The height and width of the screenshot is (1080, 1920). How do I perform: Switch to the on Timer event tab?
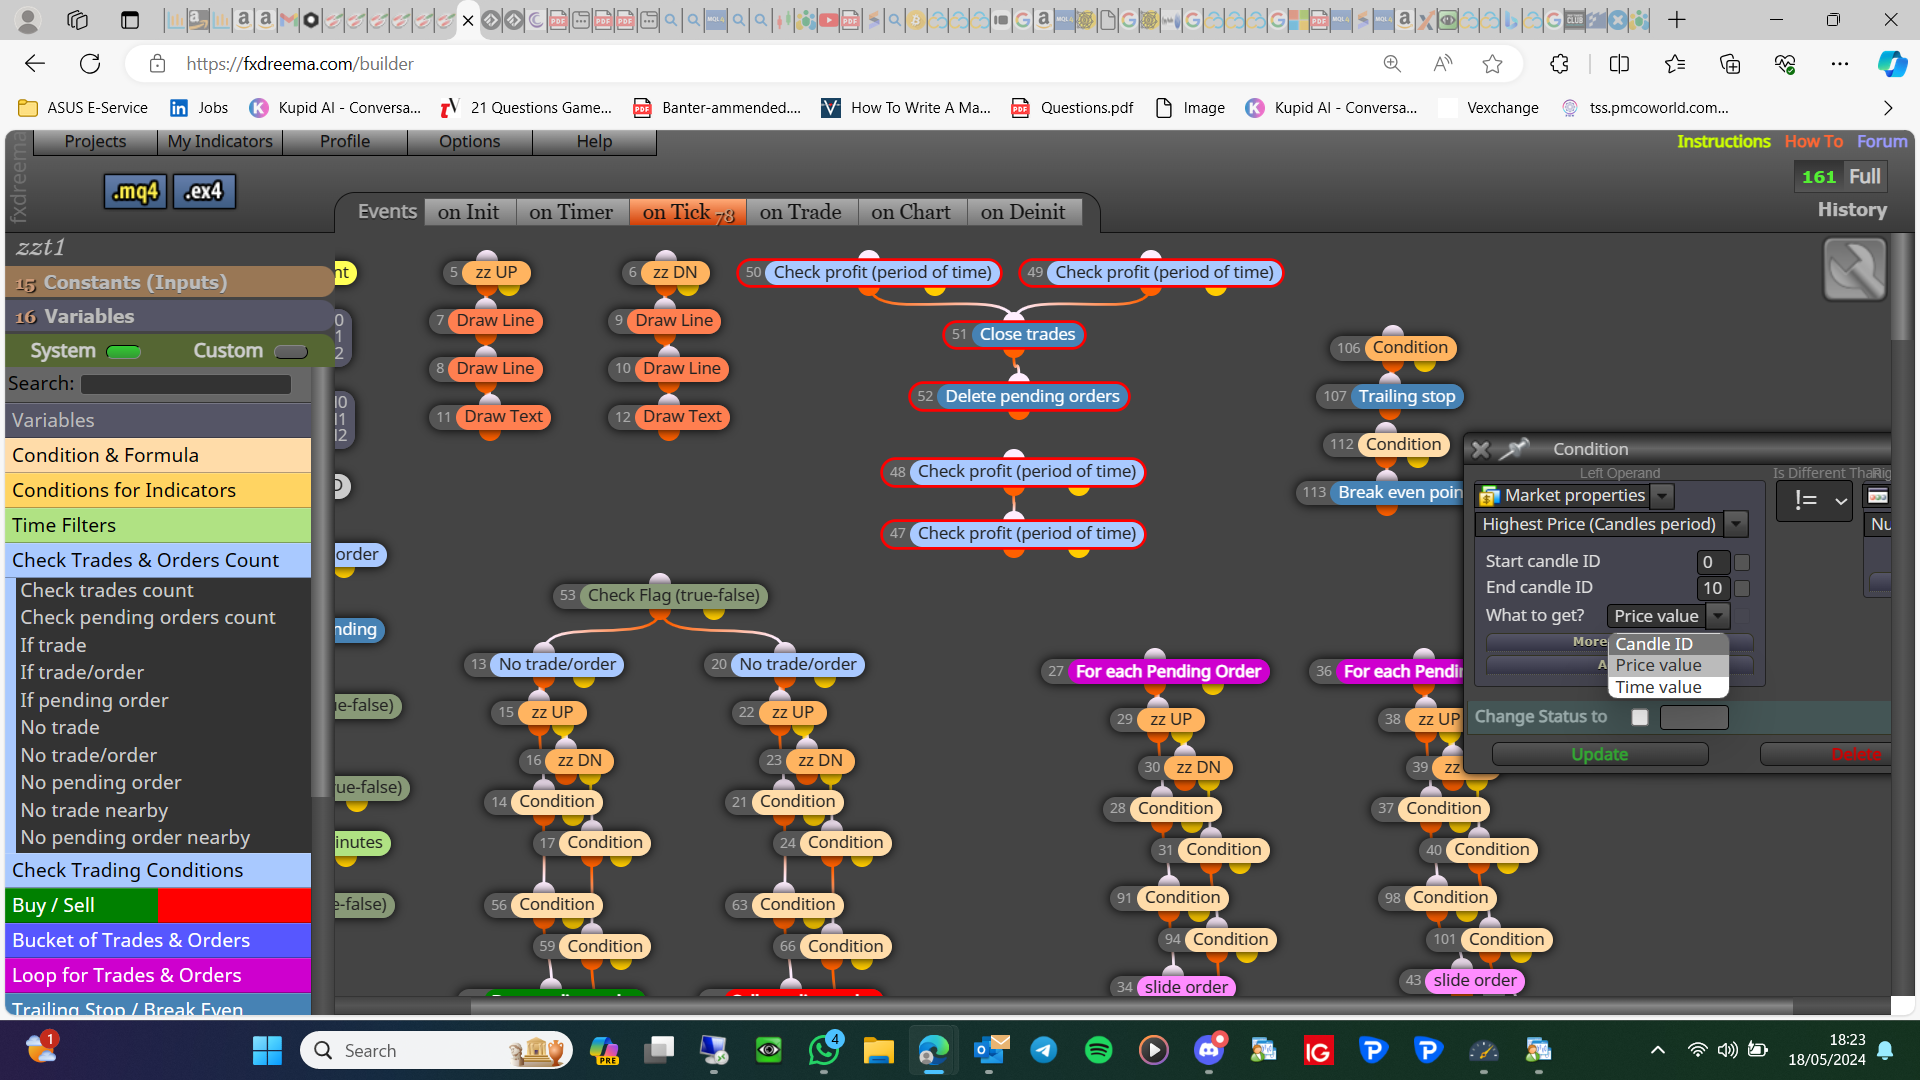571,212
